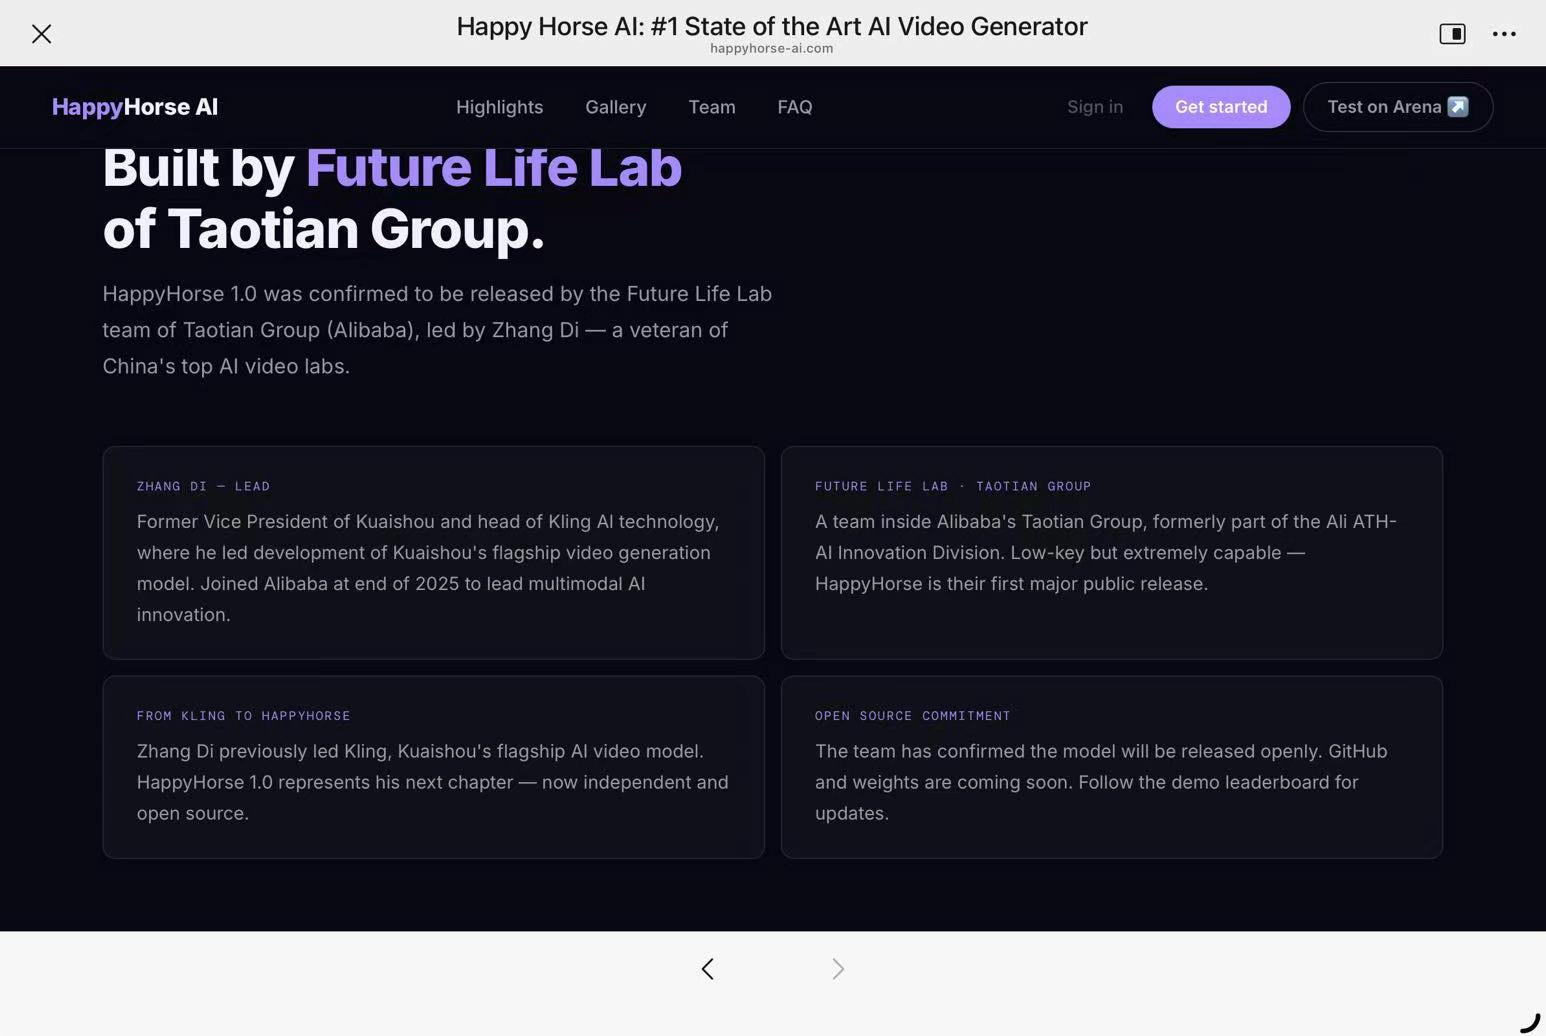This screenshot has width=1546, height=1036.
Task: Click the HappyHorse AI logo
Action: pos(135,107)
